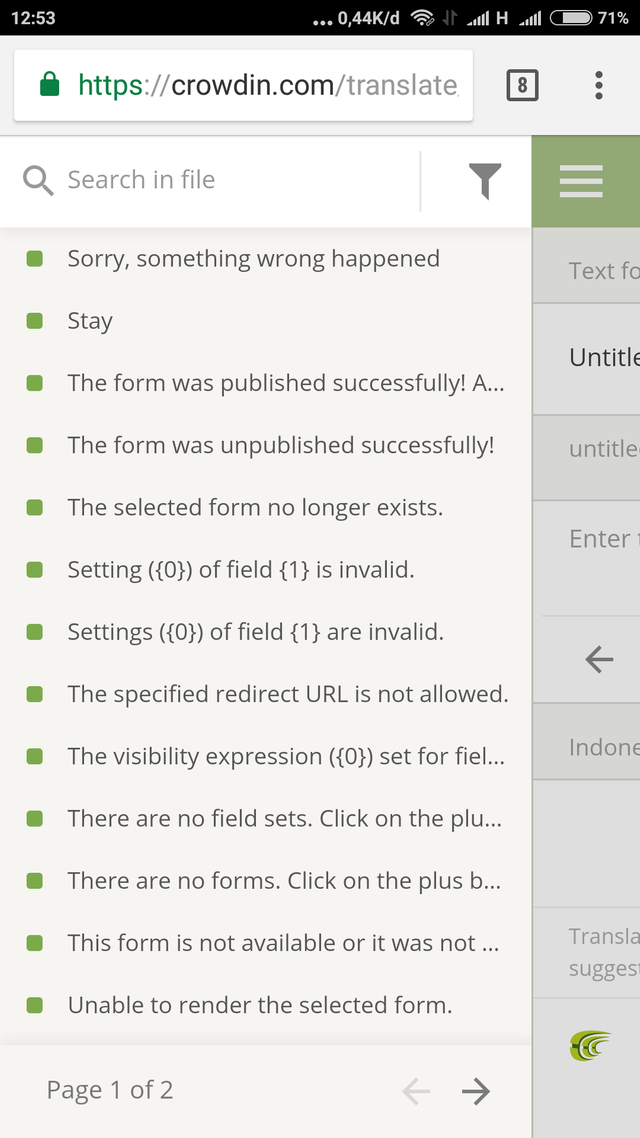The image size is (640, 1138).
Task: Open the browser tab switcher showing 8
Action: 522,85
